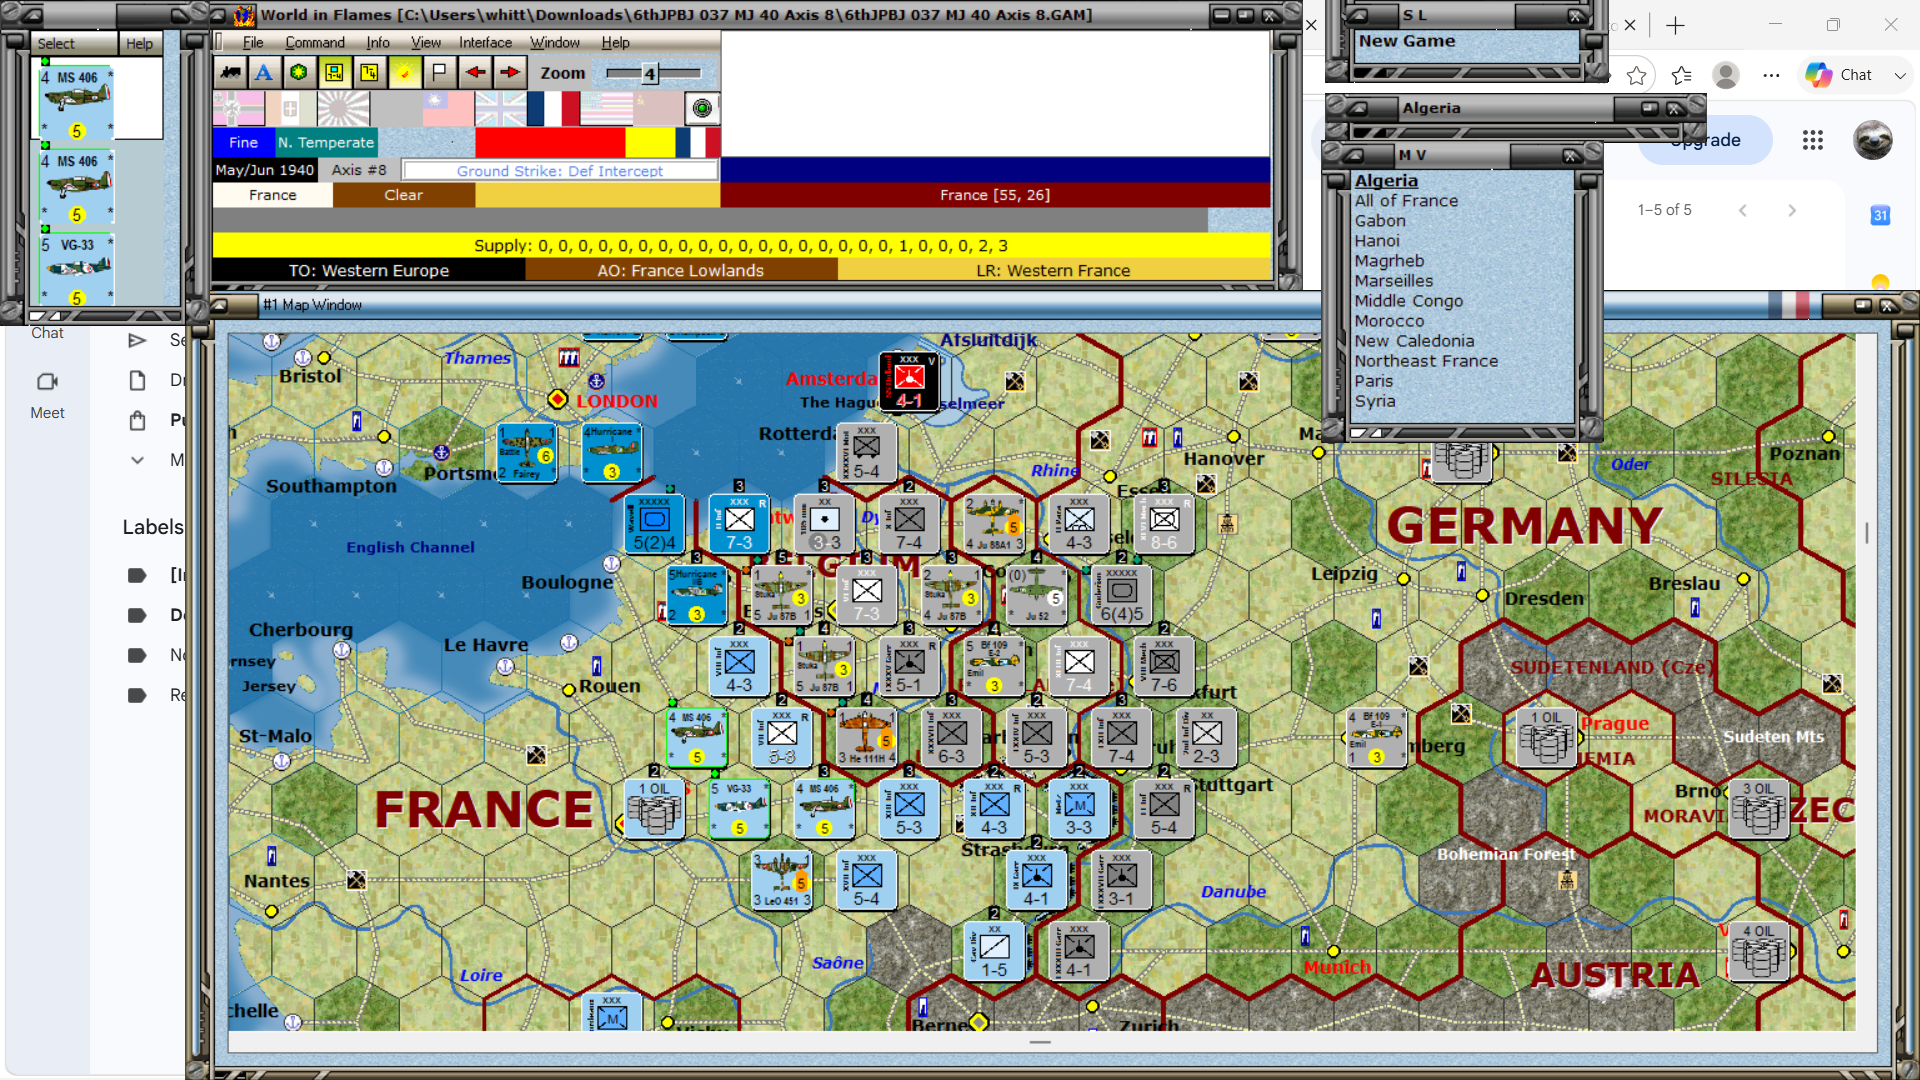Choose Marseilles in the M V list
The image size is (1920, 1080).
click(1394, 281)
